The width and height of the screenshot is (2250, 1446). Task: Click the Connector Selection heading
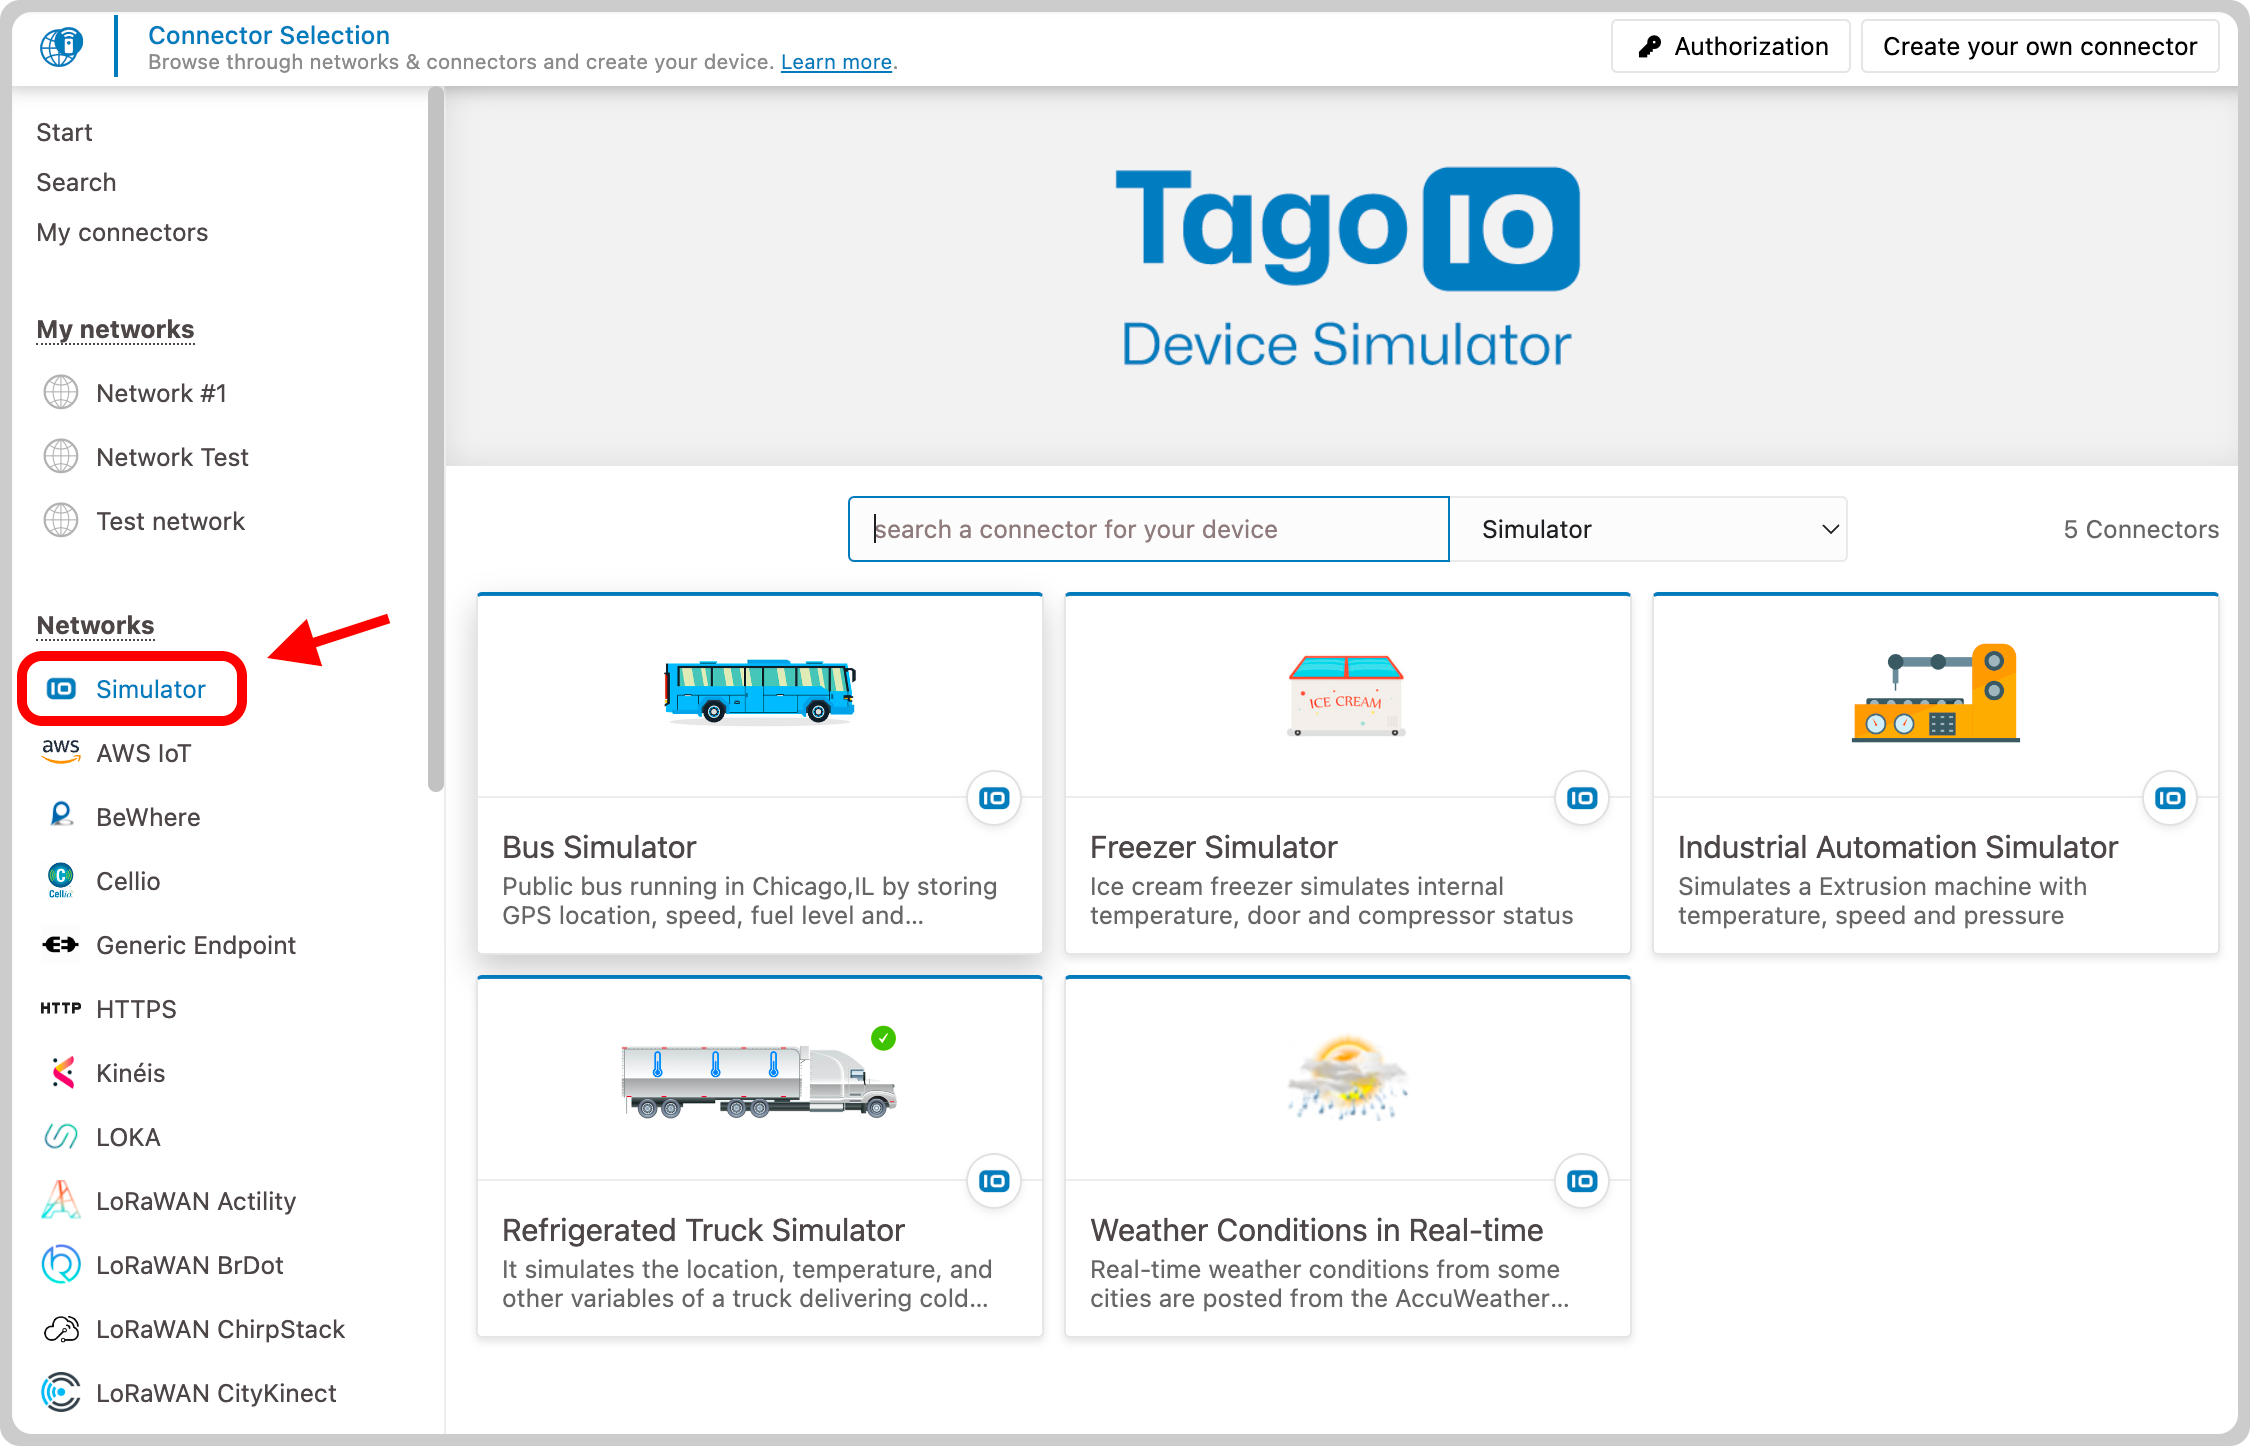tap(269, 35)
